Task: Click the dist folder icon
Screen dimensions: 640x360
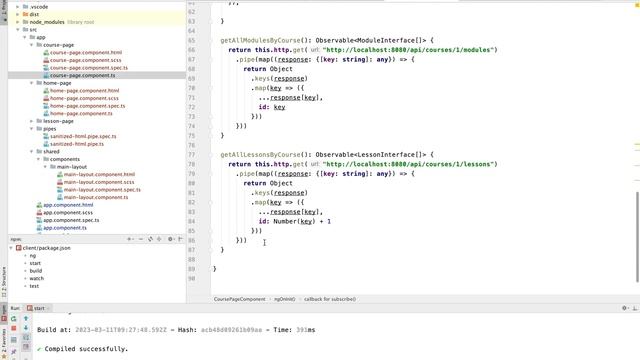Action: [x=26, y=14]
